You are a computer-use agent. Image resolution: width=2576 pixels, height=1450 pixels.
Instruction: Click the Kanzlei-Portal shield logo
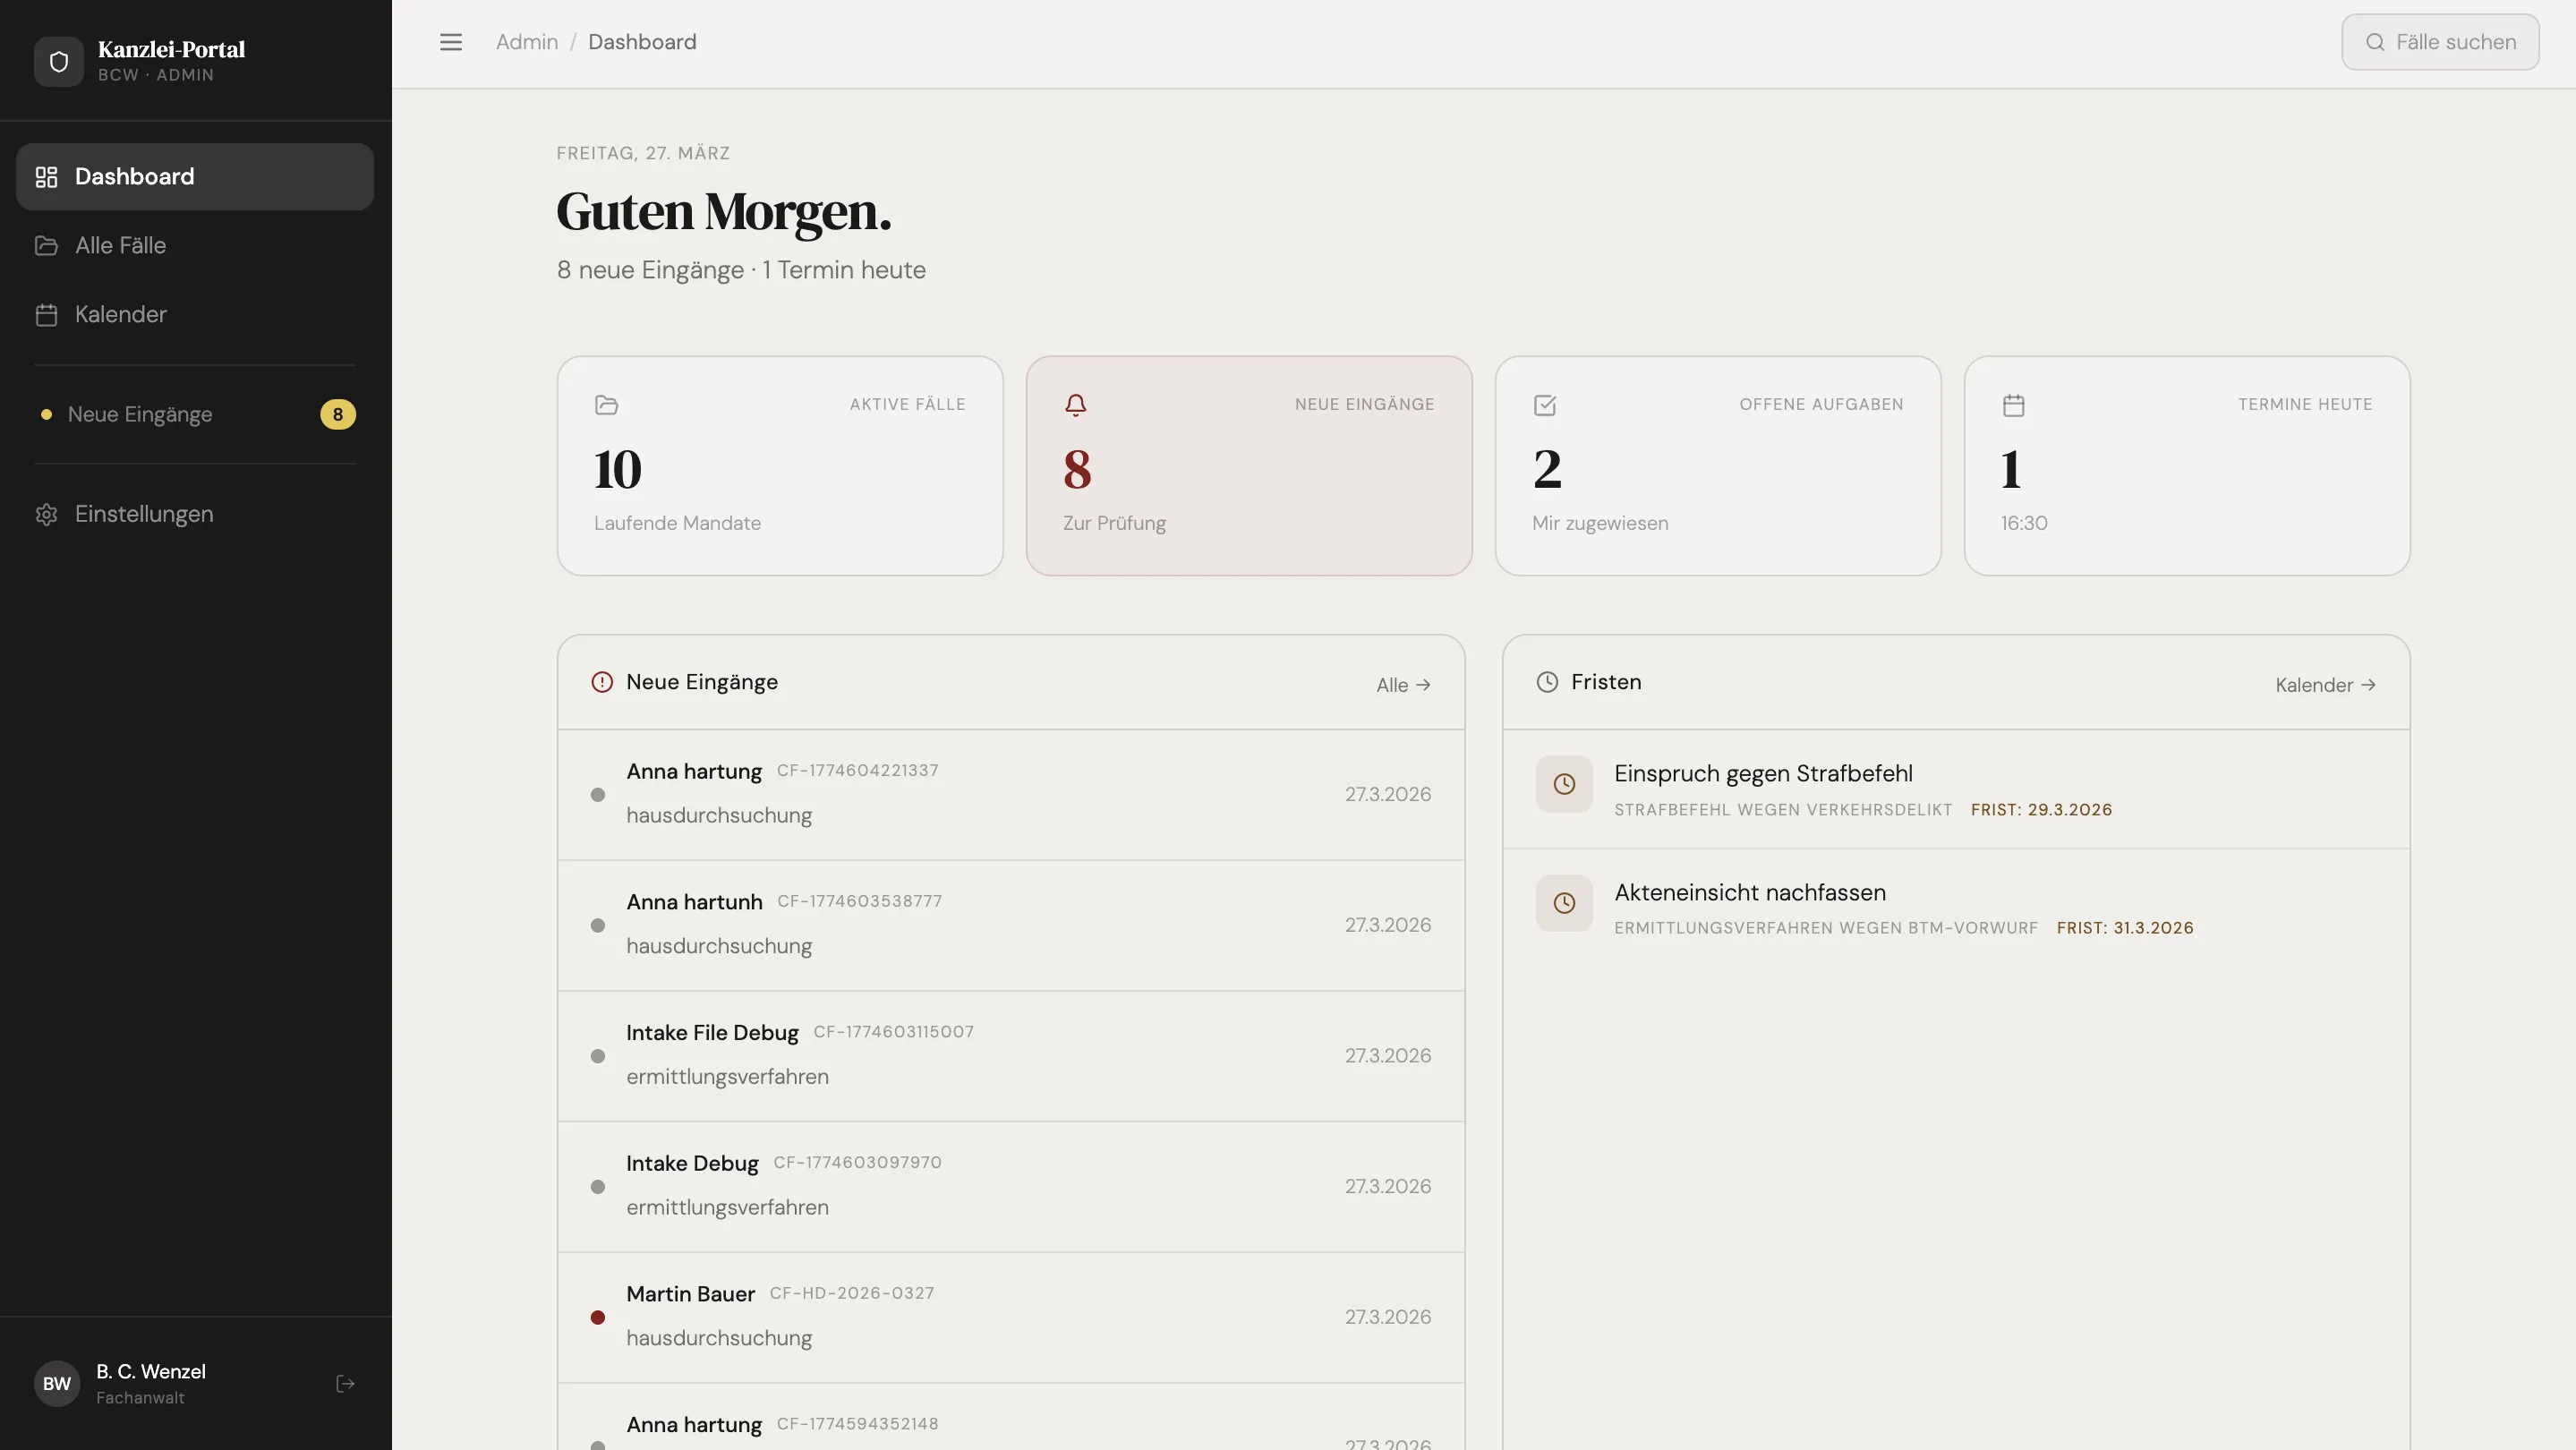point(58,61)
